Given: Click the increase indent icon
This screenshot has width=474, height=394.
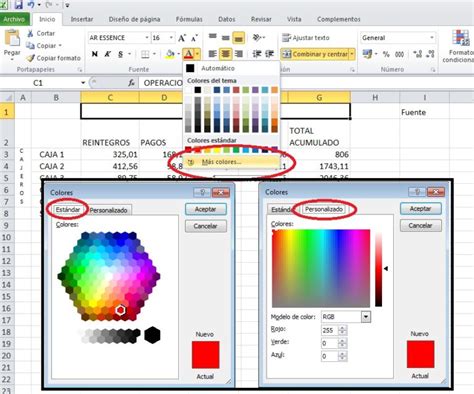Looking at the screenshot, I should pyautogui.click(x=269, y=54).
